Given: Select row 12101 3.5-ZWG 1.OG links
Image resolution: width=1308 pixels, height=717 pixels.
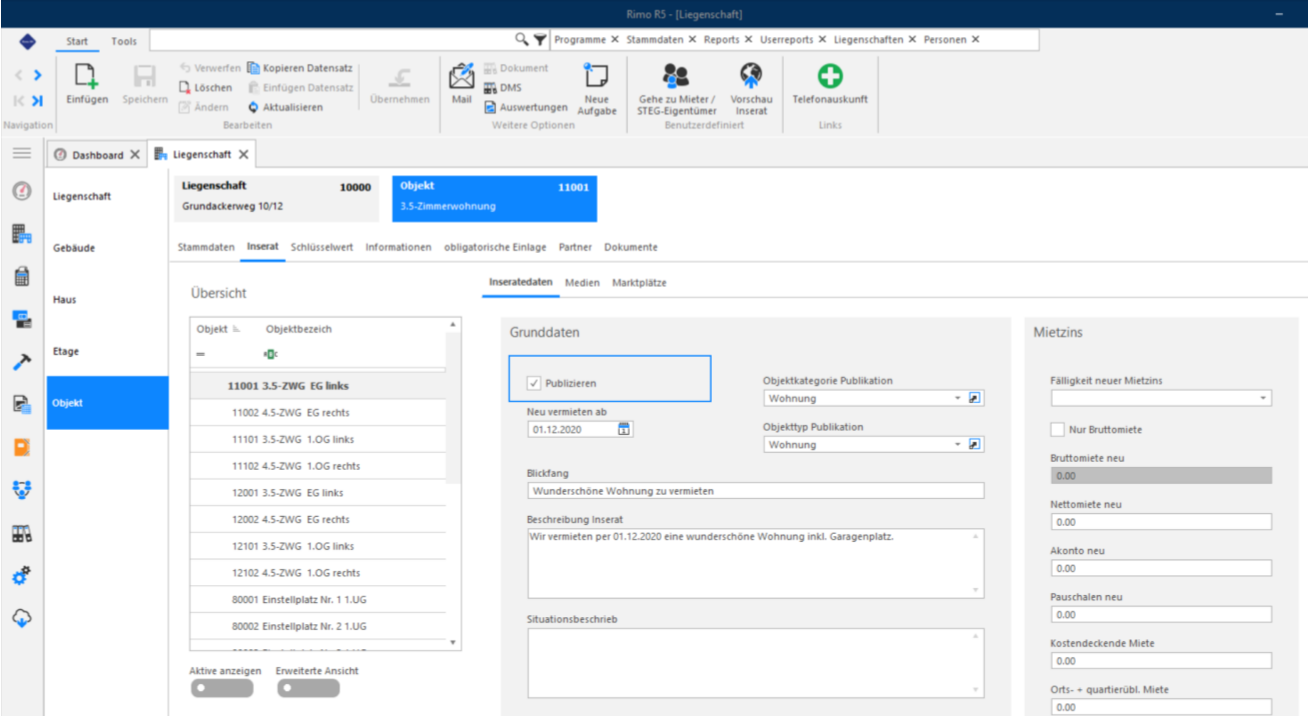Looking at the screenshot, I should pos(318,546).
